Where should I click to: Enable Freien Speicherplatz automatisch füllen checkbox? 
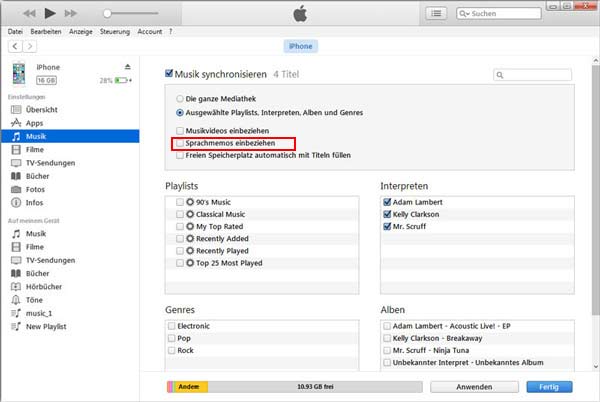[x=180, y=155]
